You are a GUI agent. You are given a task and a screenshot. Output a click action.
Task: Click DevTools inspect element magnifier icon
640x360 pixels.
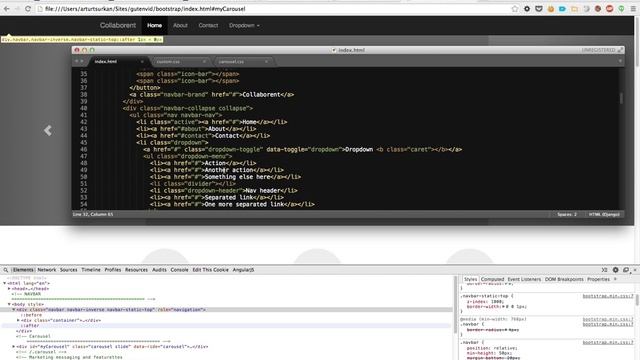tap(5, 270)
